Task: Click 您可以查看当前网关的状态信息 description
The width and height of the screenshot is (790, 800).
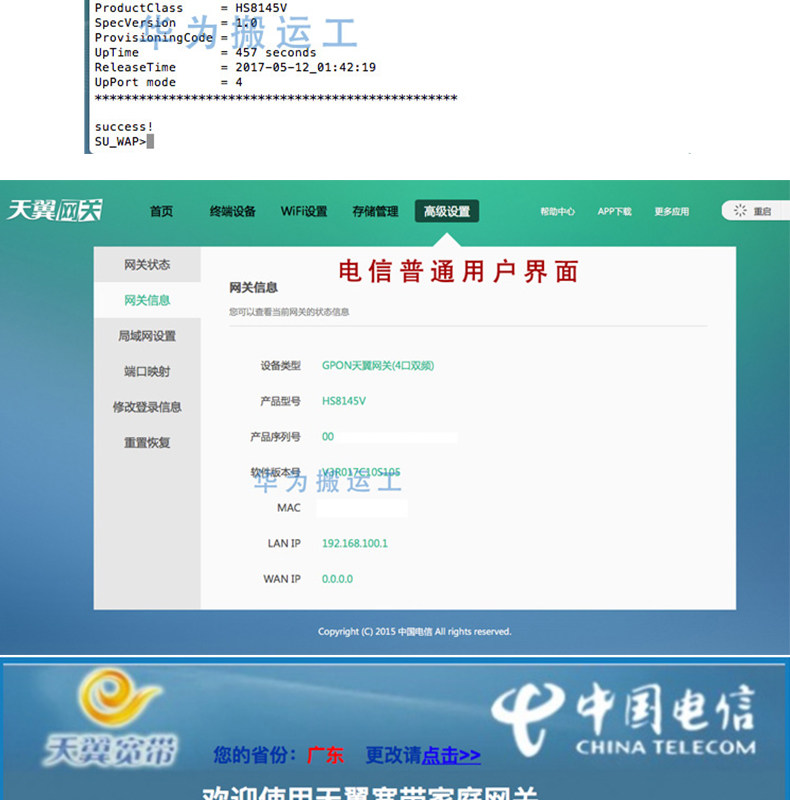Action: point(289,312)
